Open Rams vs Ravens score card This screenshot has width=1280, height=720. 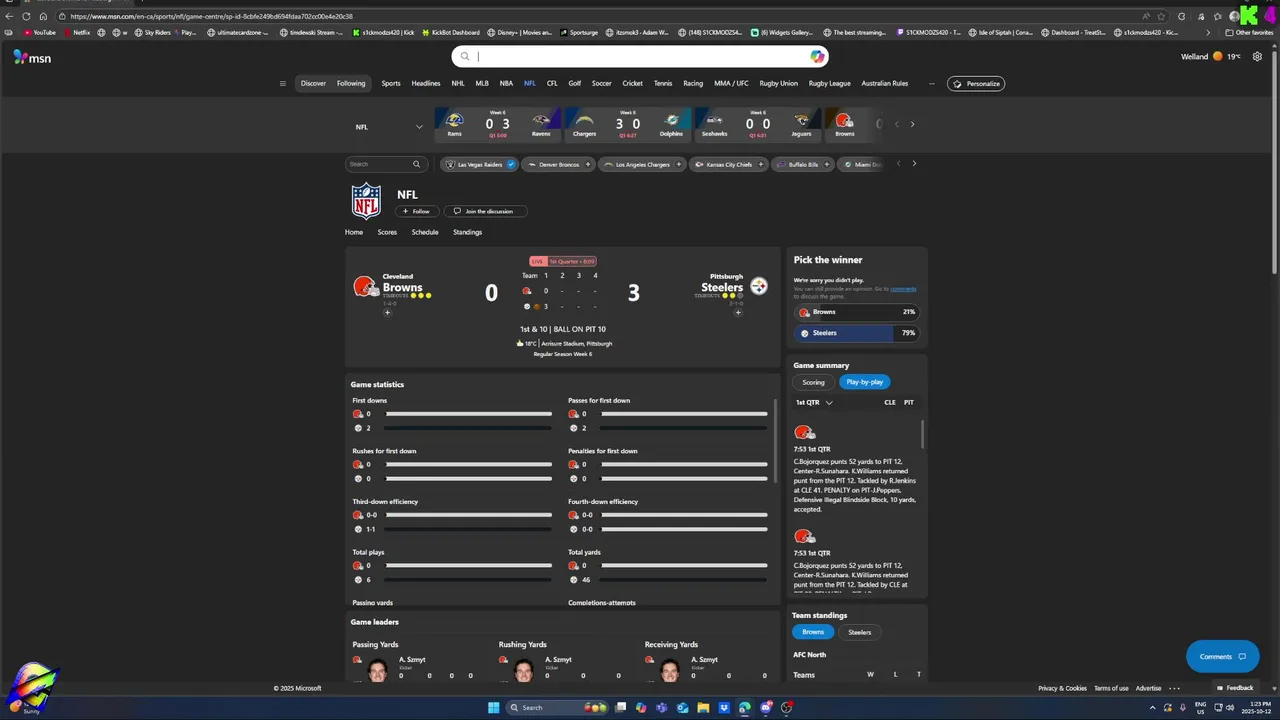497,124
